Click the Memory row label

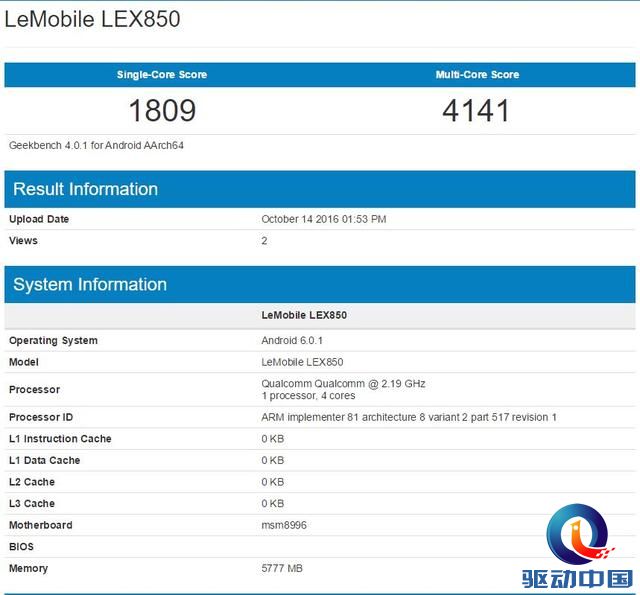pos(28,568)
